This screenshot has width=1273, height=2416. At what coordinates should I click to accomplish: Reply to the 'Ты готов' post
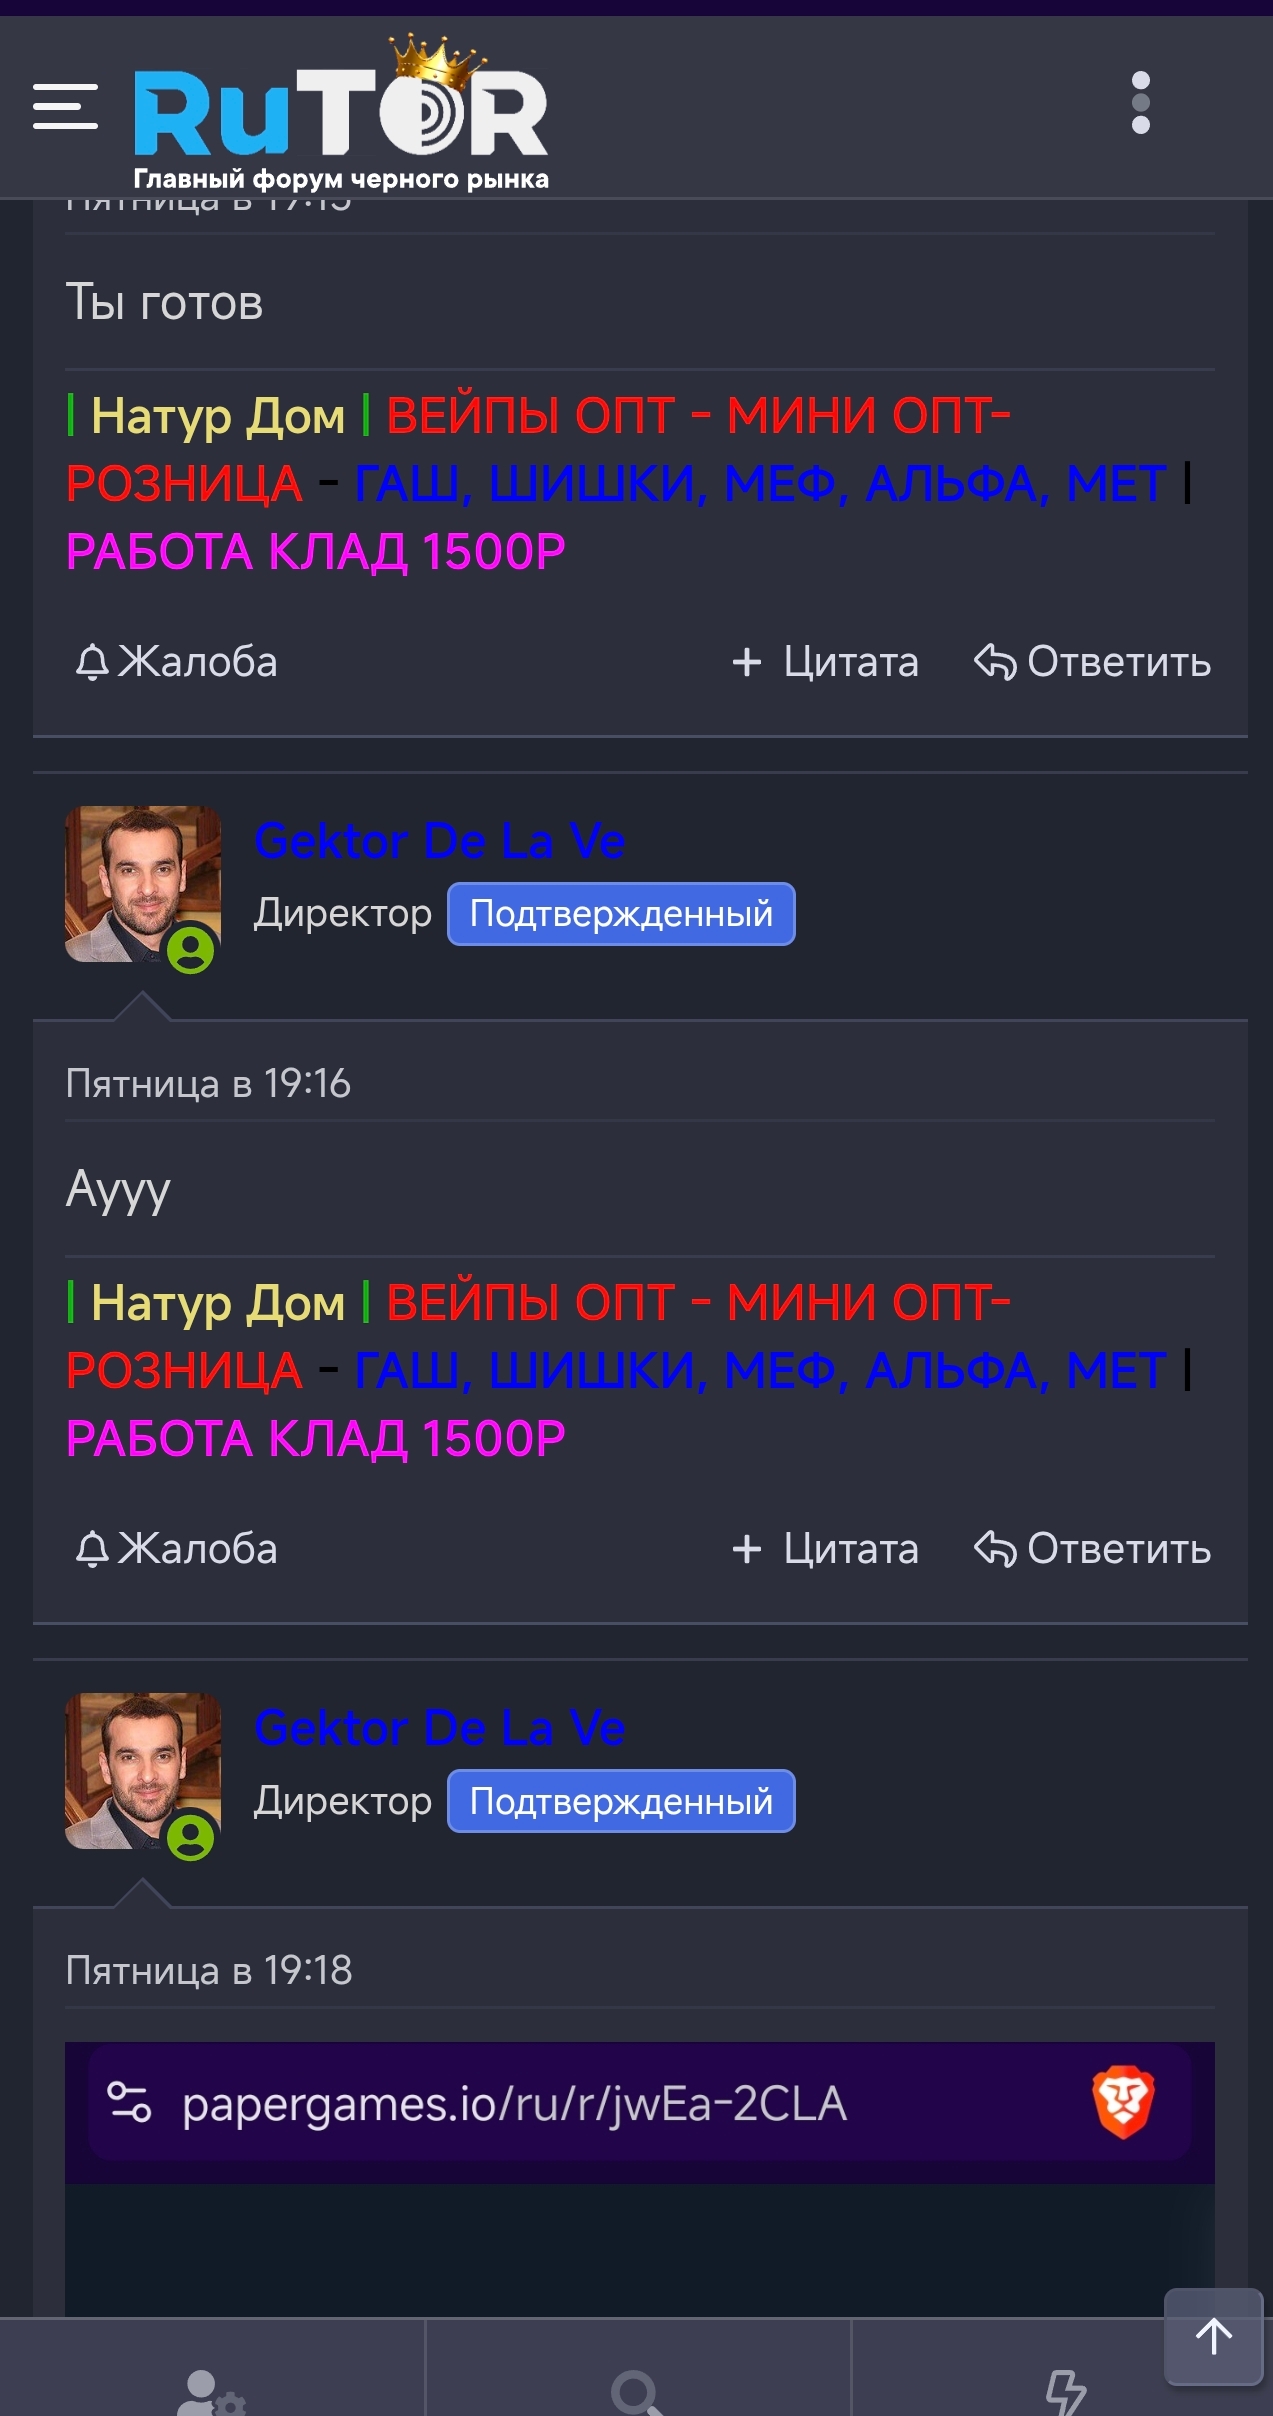(1093, 662)
